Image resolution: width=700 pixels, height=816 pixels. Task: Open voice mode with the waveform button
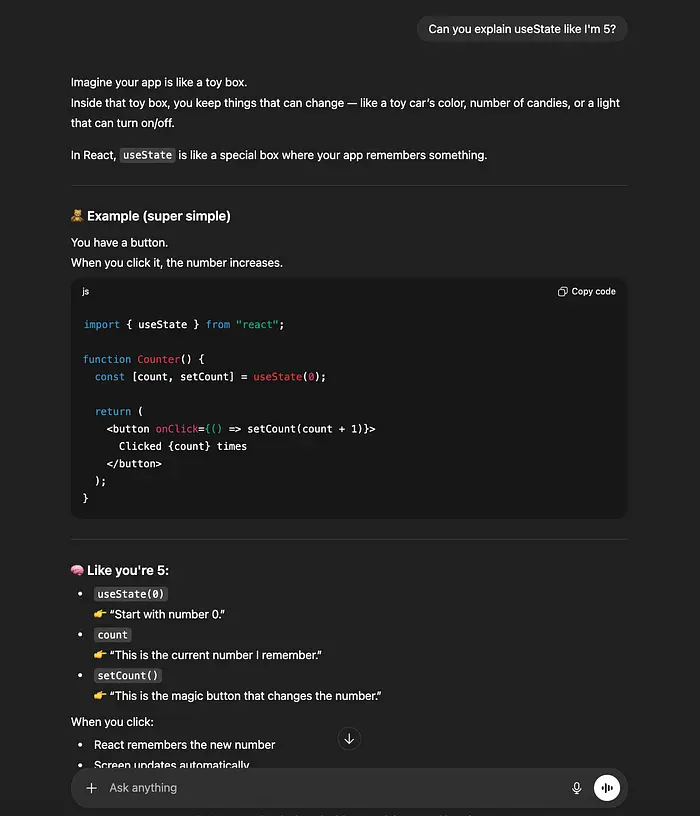[606, 788]
